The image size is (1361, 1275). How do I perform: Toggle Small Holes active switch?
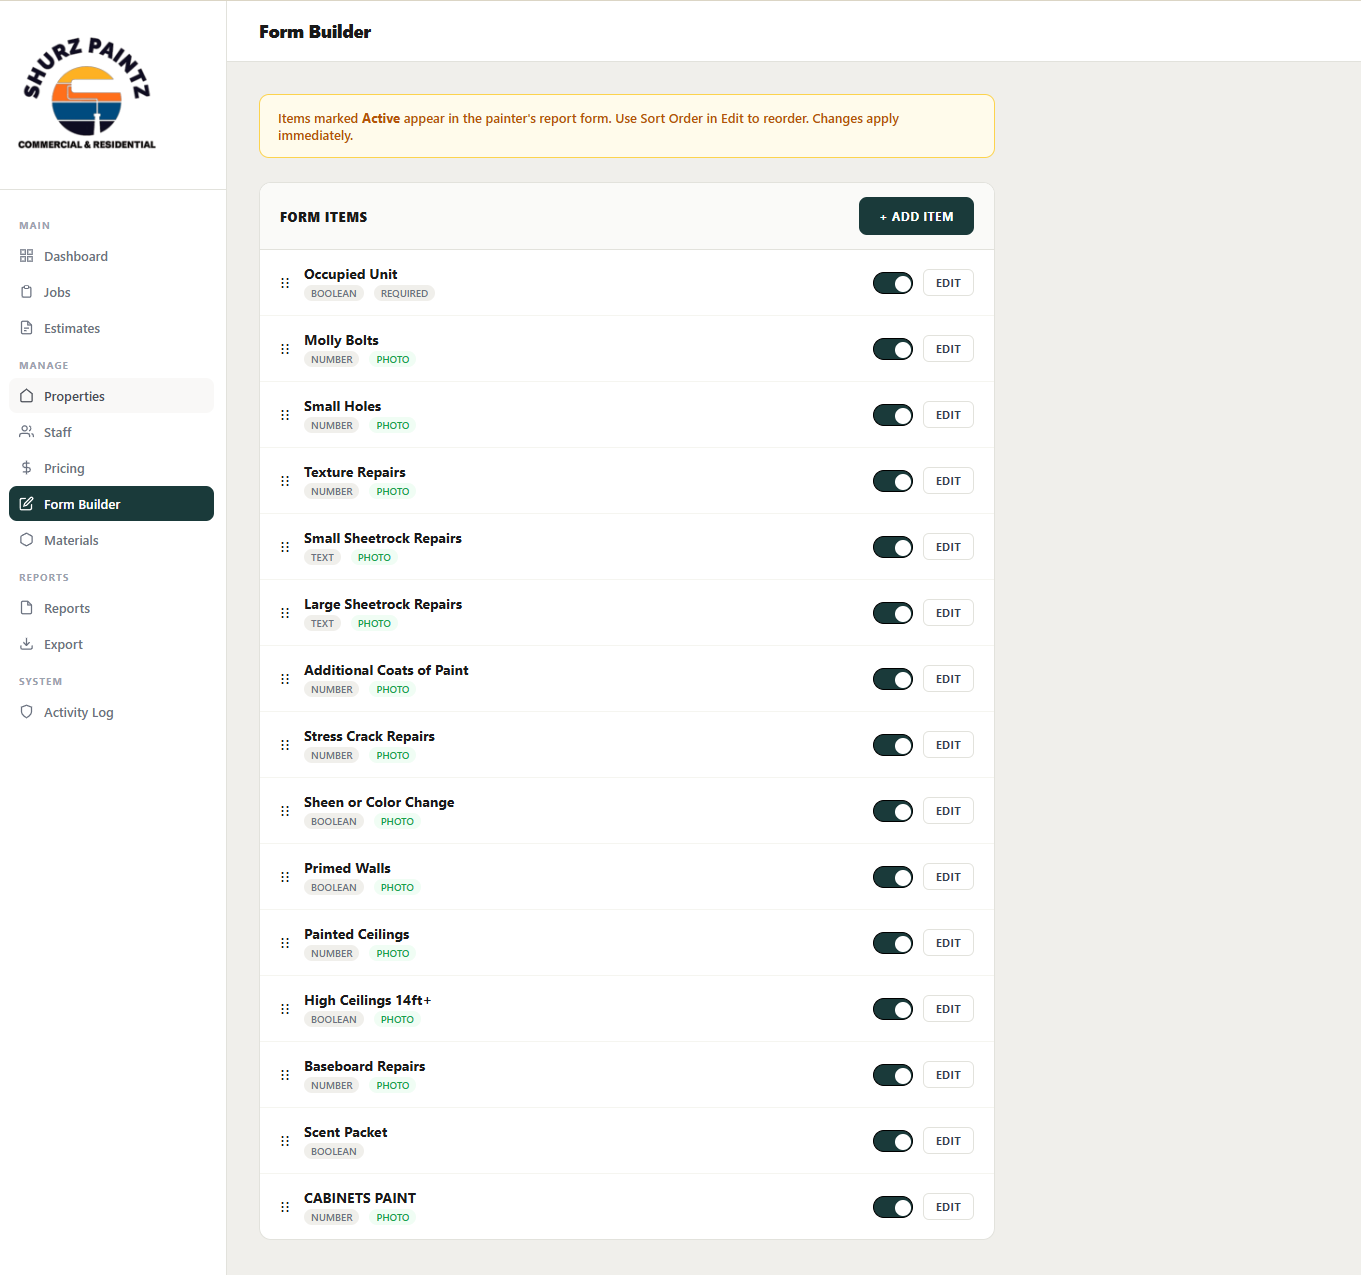point(893,415)
